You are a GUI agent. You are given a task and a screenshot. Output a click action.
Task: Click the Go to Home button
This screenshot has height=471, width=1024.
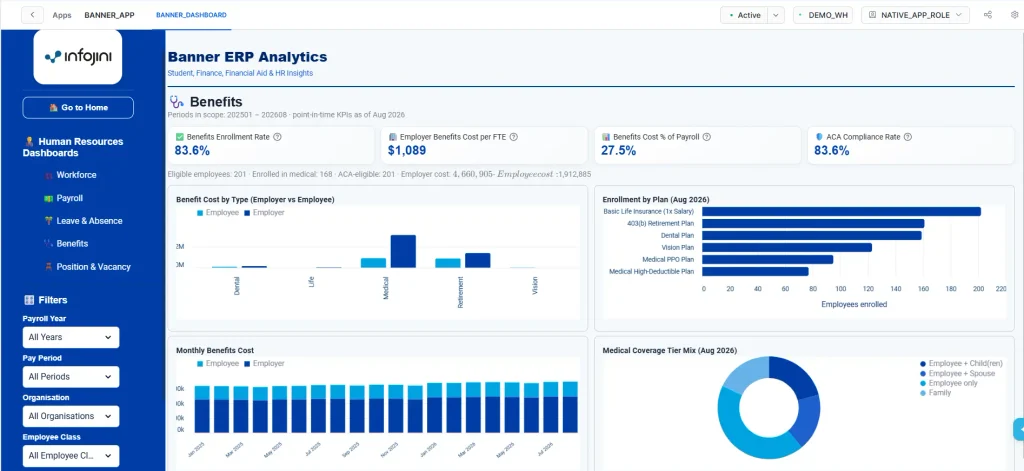tap(78, 108)
